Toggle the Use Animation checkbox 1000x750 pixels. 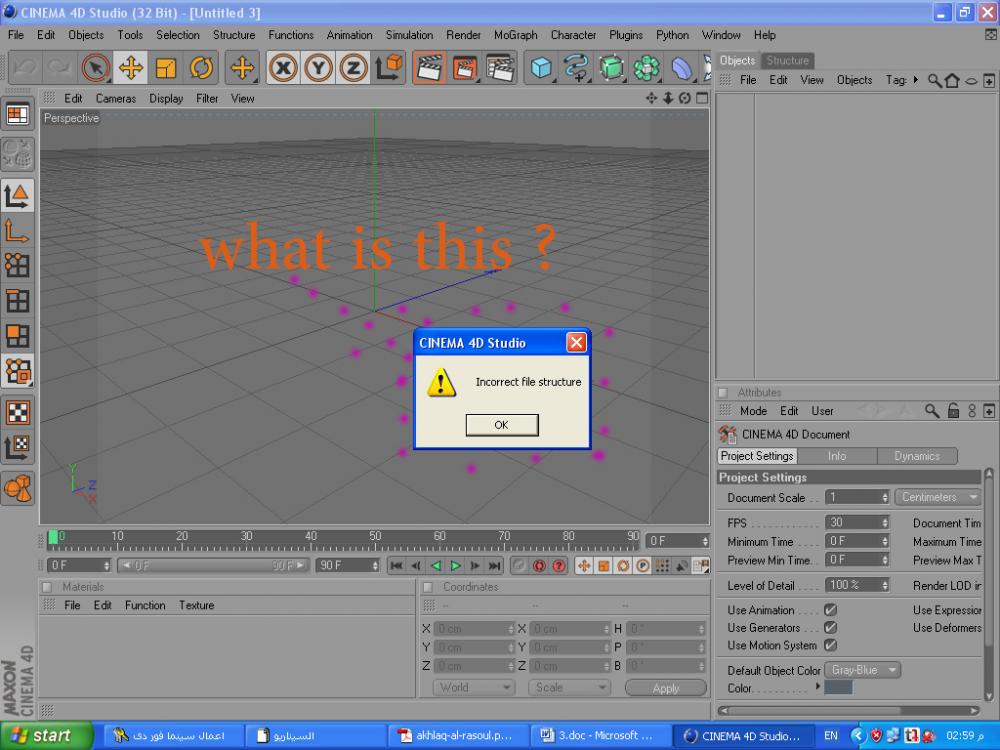(x=830, y=610)
